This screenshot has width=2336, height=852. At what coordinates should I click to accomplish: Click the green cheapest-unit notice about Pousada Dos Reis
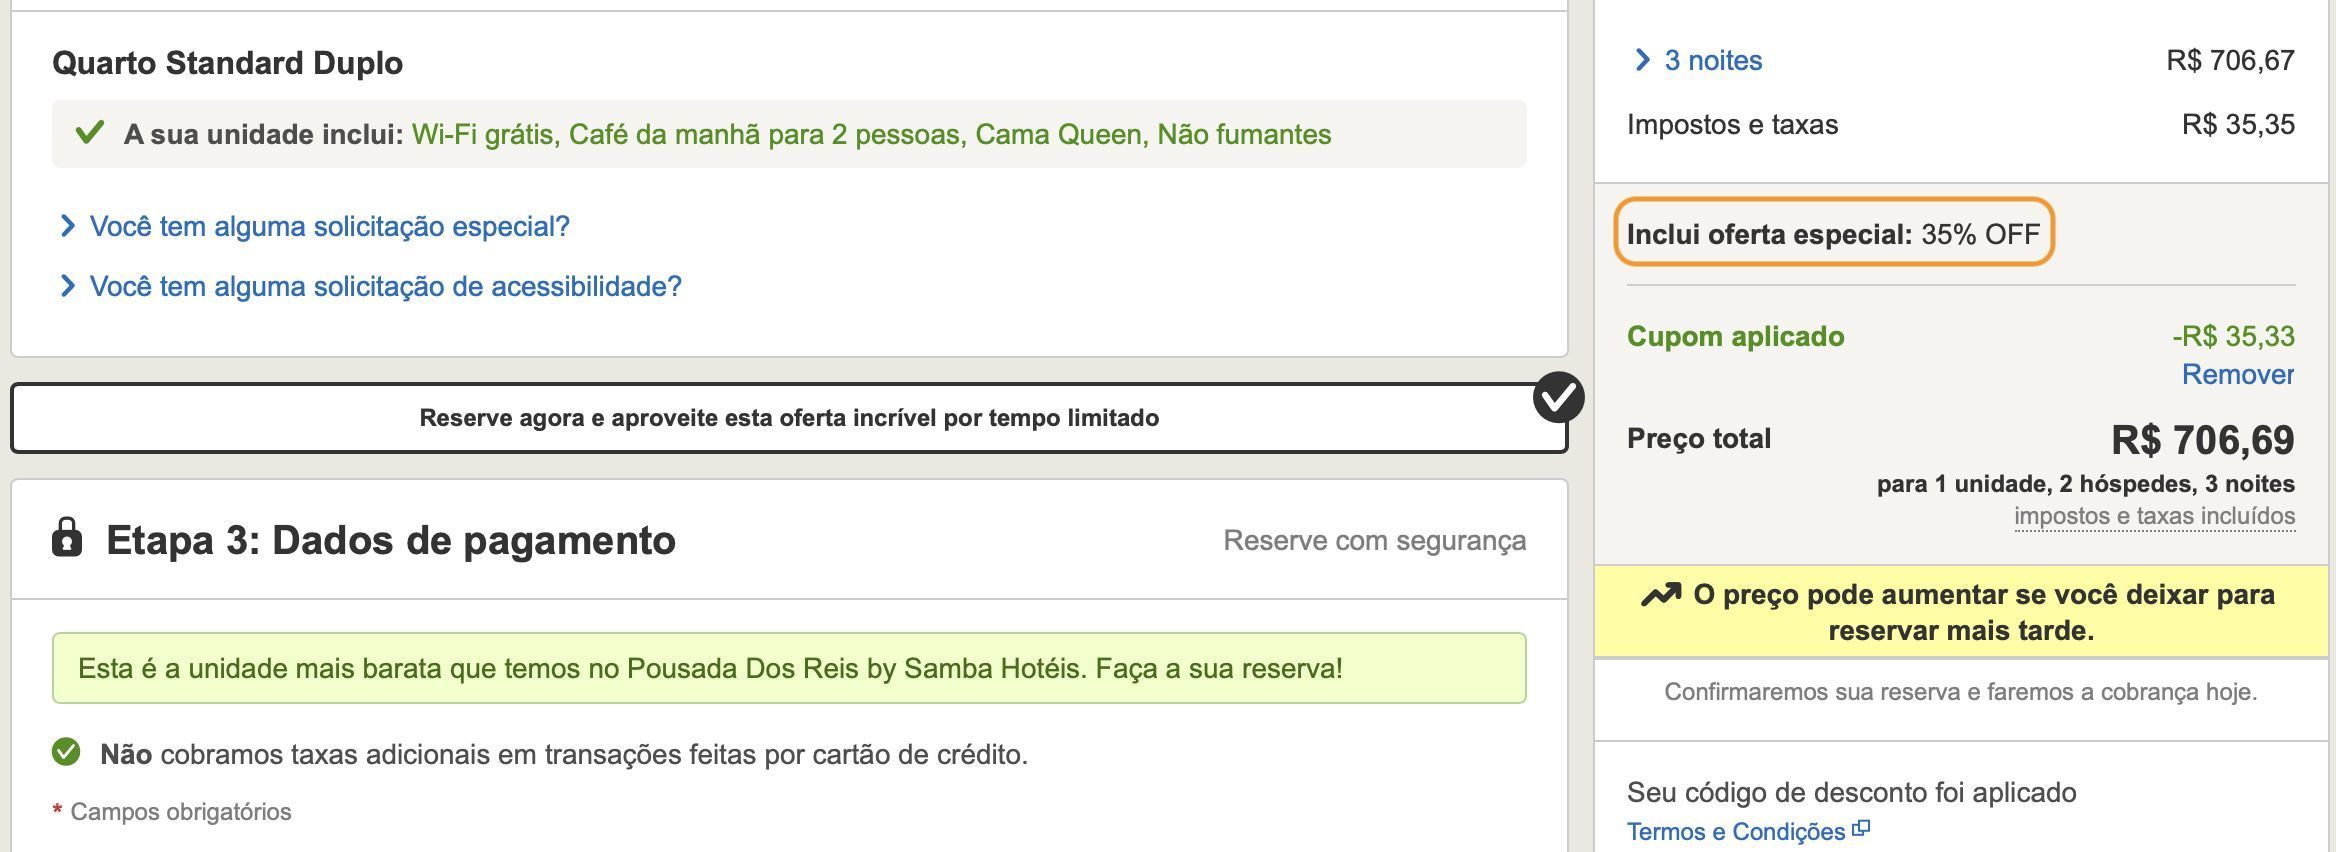789,668
